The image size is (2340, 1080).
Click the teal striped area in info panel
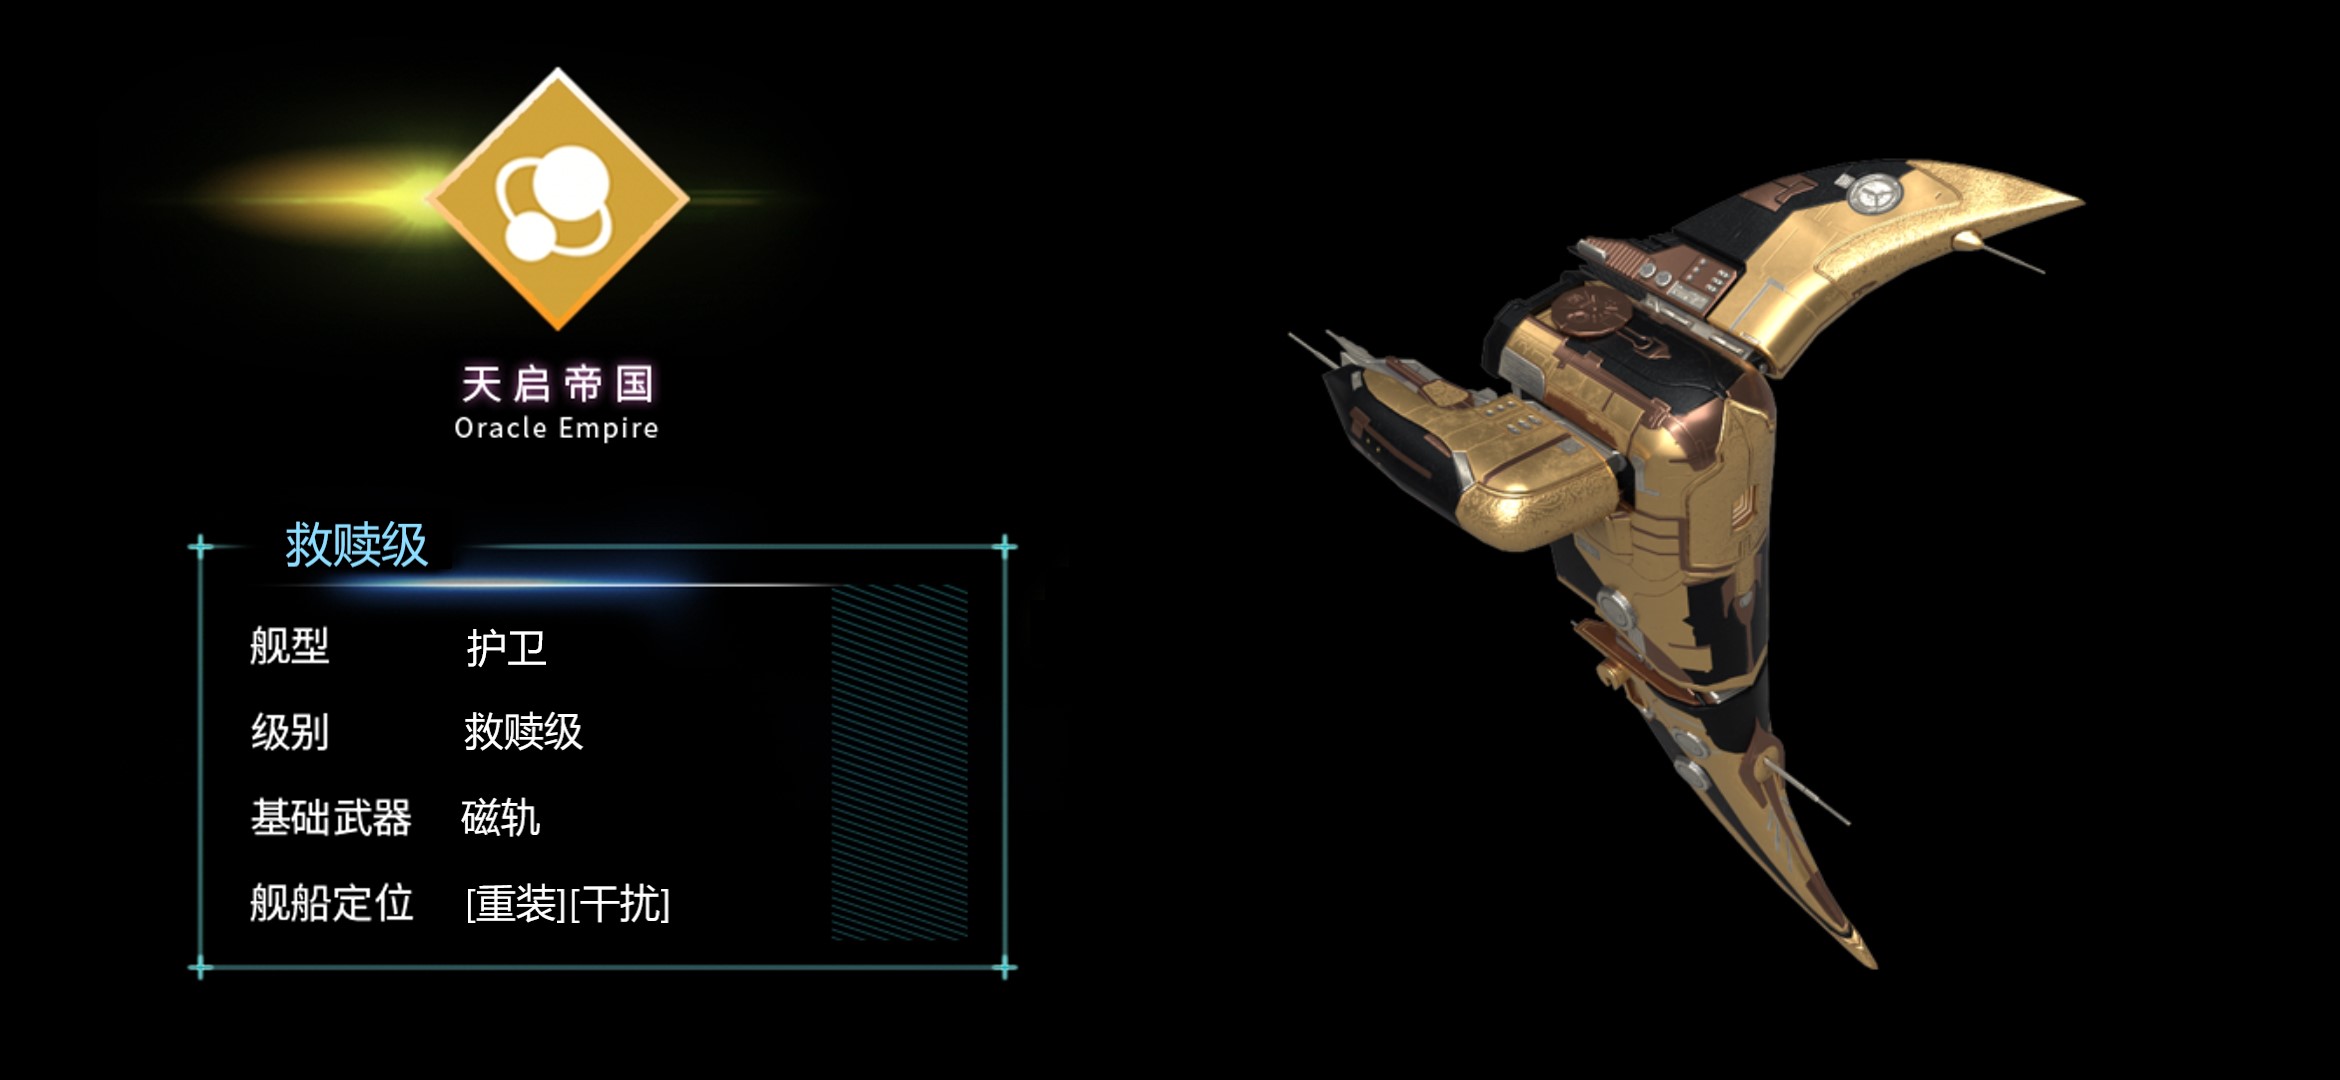tap(899, 762)
